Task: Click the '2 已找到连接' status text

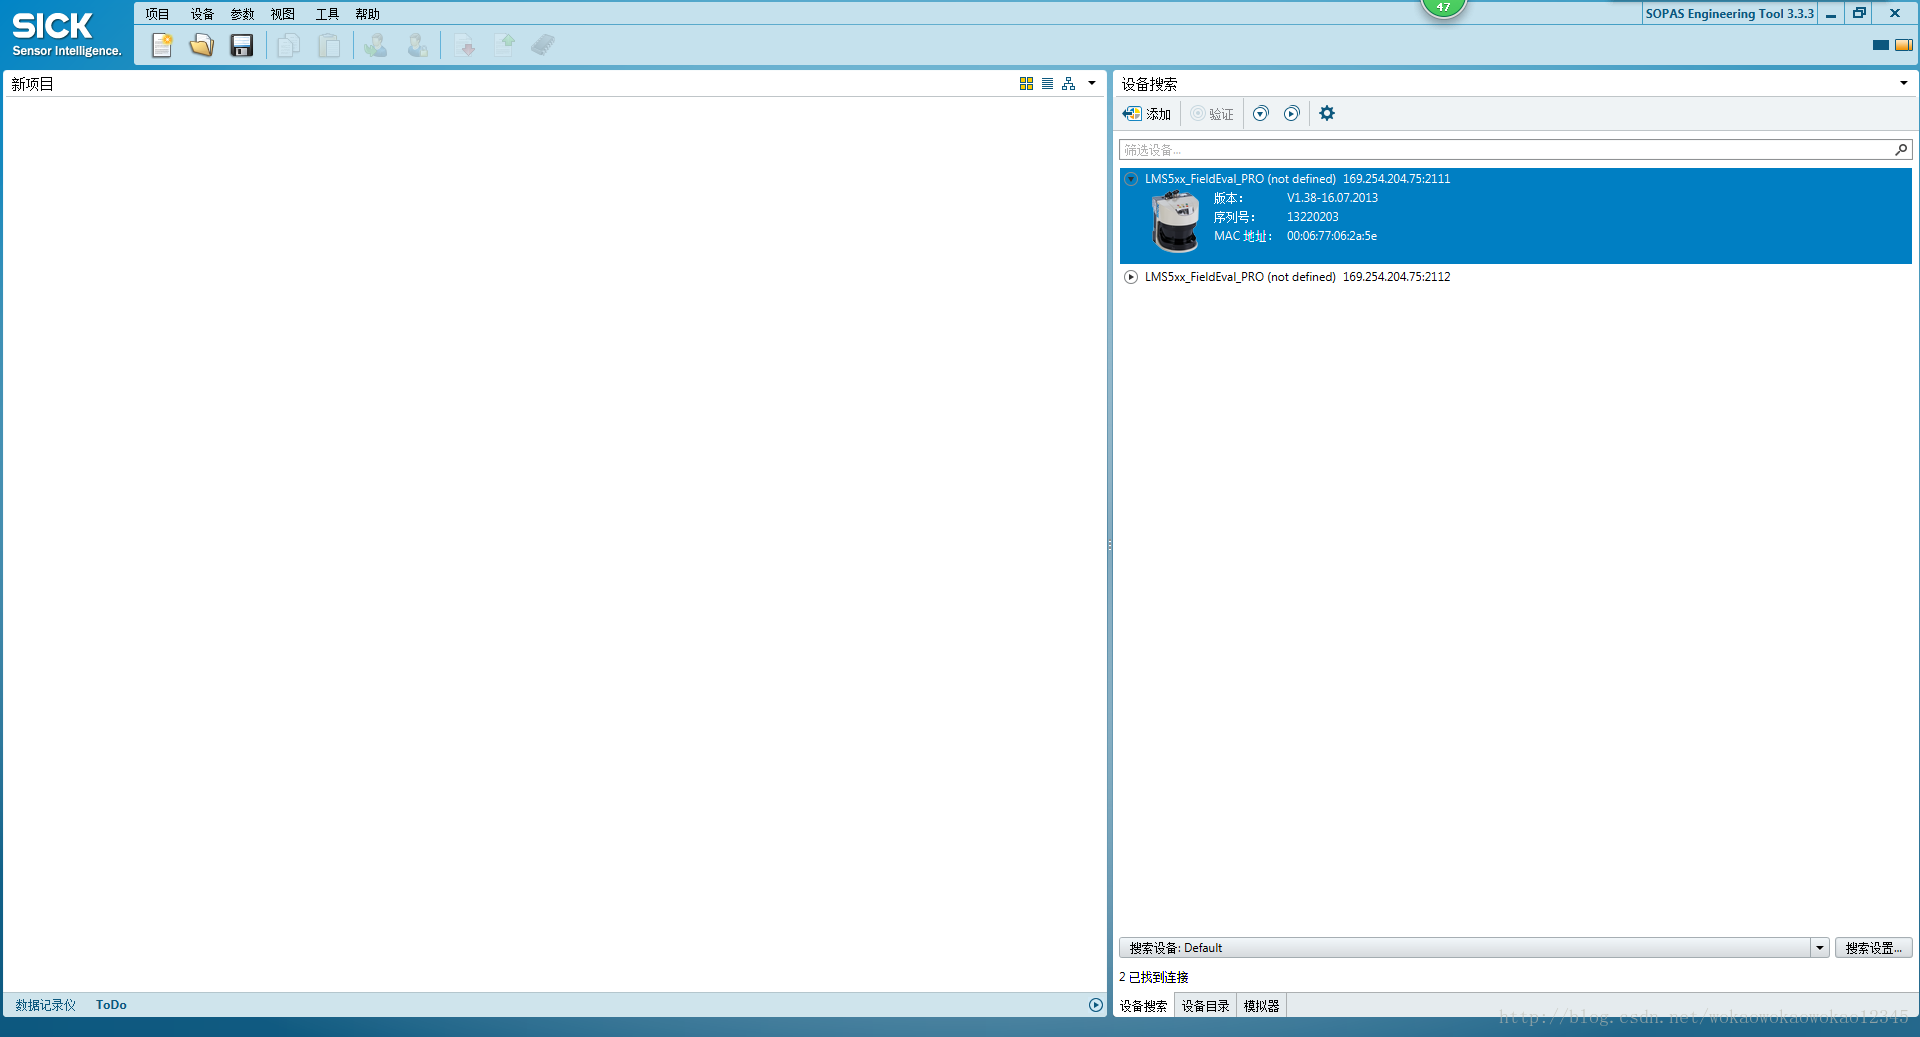Action: click(1153, 977)
